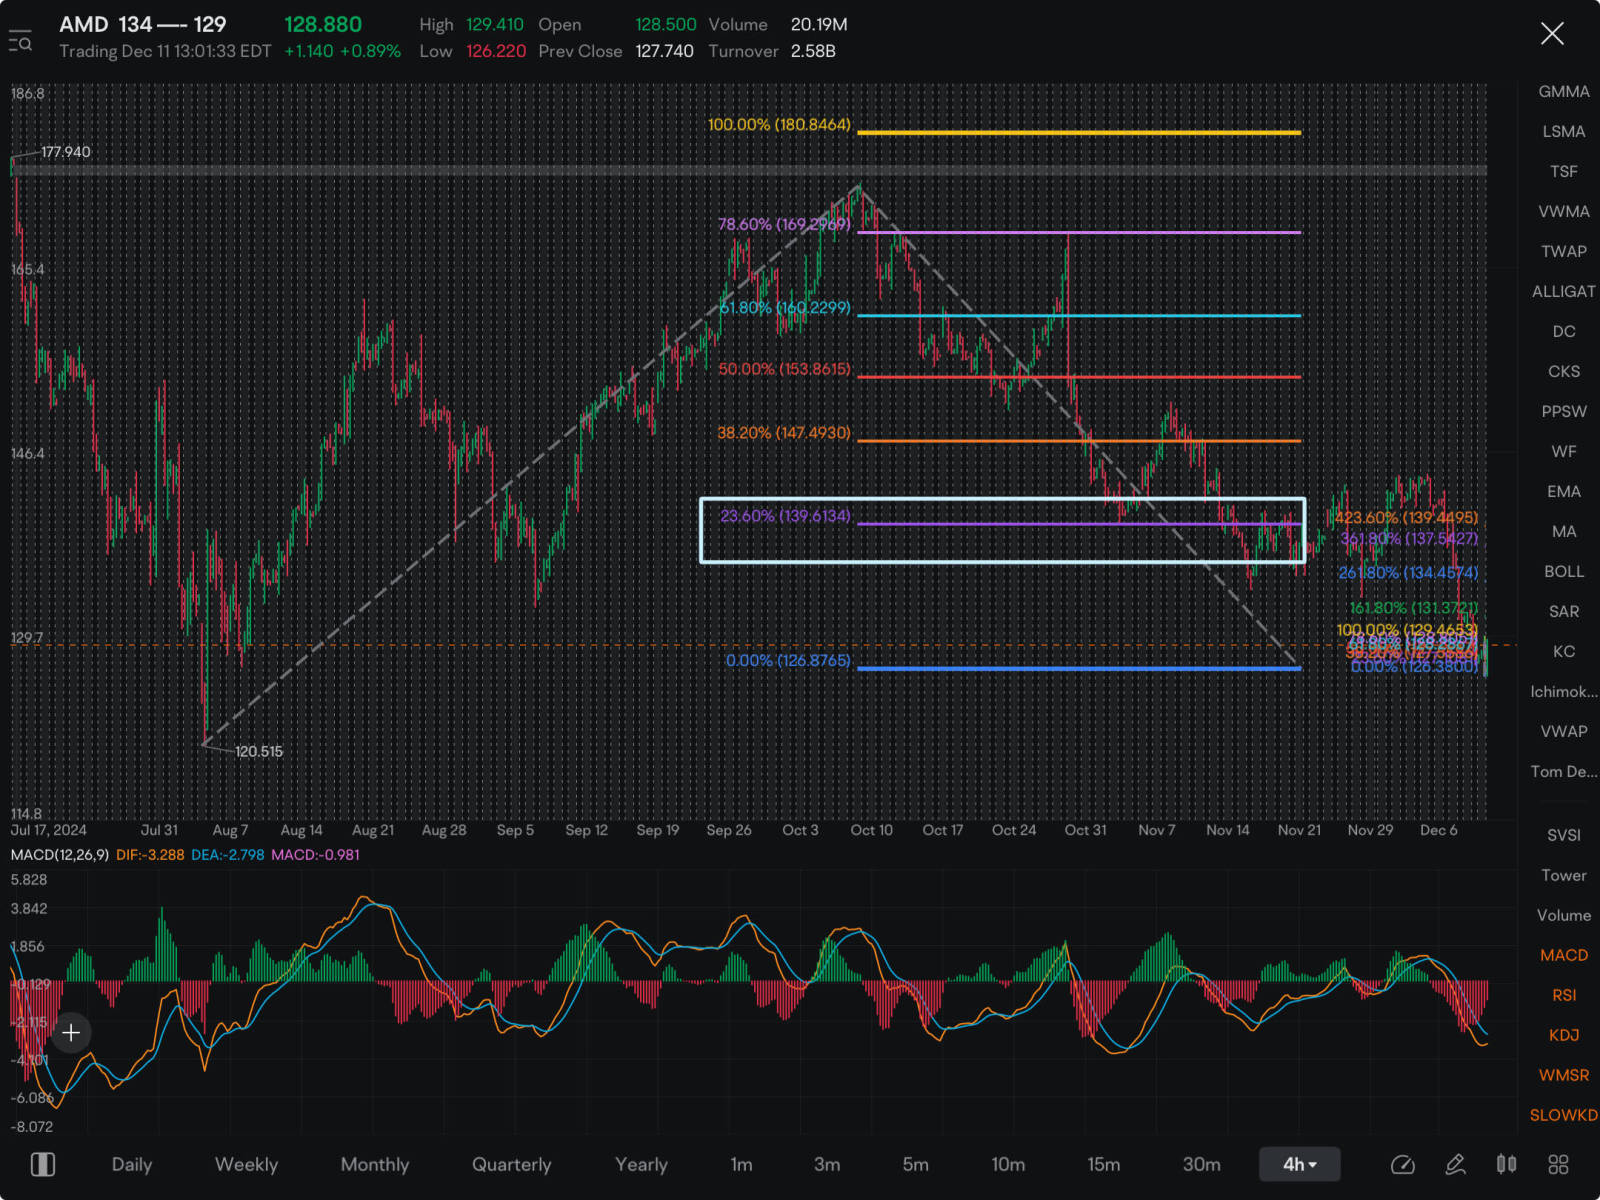
Task: Close the chart view with X
Action: (x=1552, y=34)
